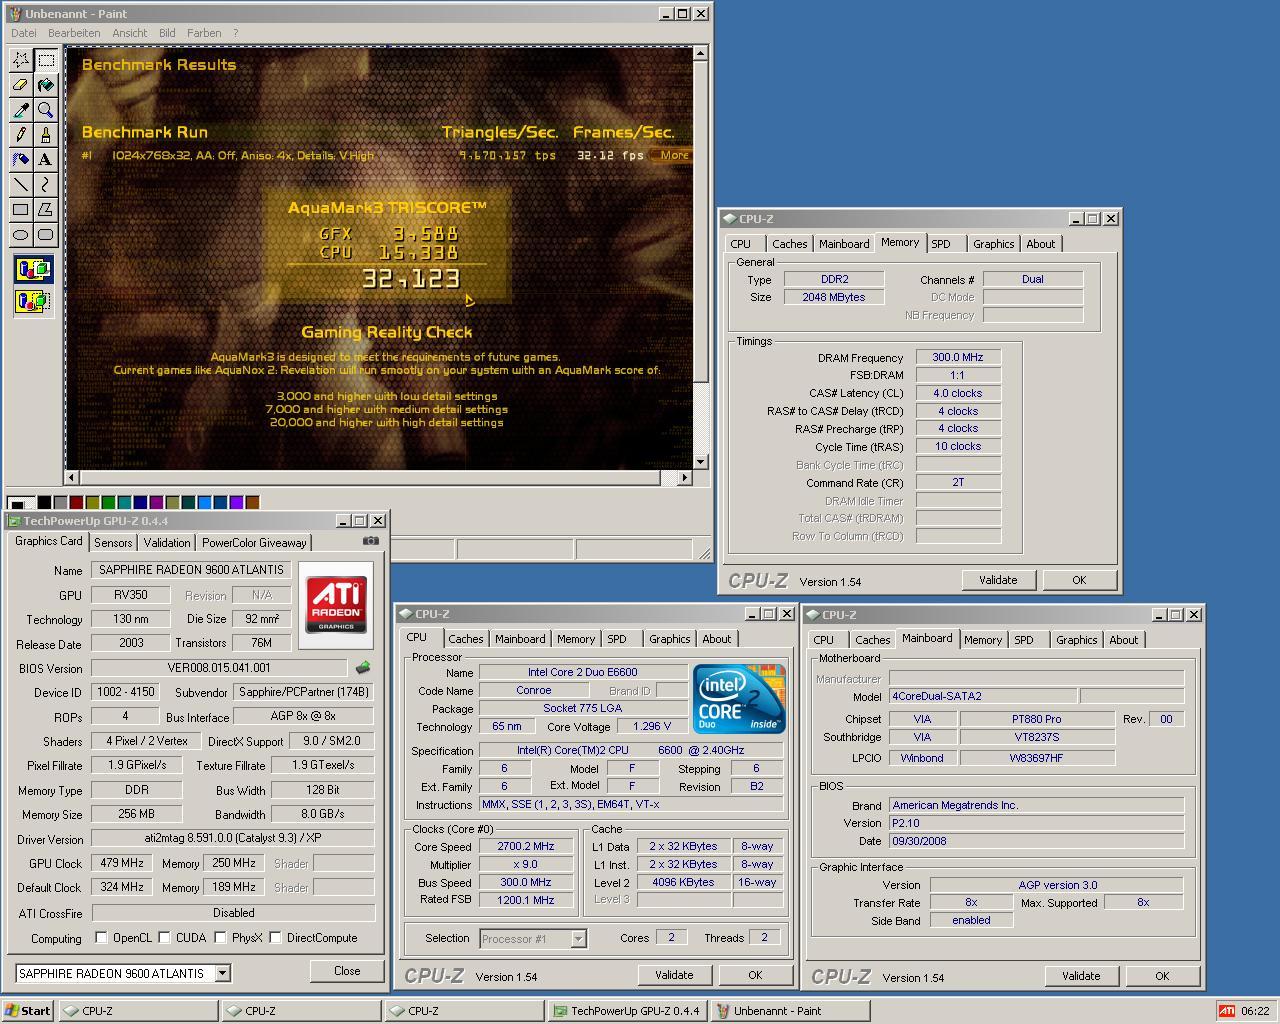This screenshot has width=1280, height=1024.
Task: Click the GPU-Z title bar icon
Action: 14,521
